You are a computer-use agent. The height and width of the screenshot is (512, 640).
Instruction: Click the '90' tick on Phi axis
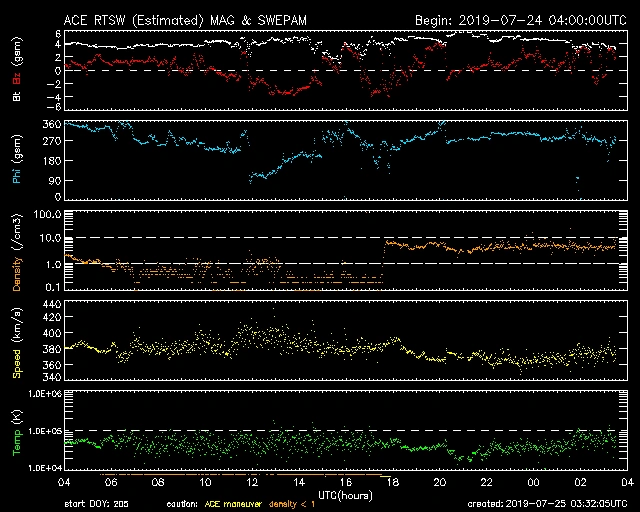tap(55, 180)
